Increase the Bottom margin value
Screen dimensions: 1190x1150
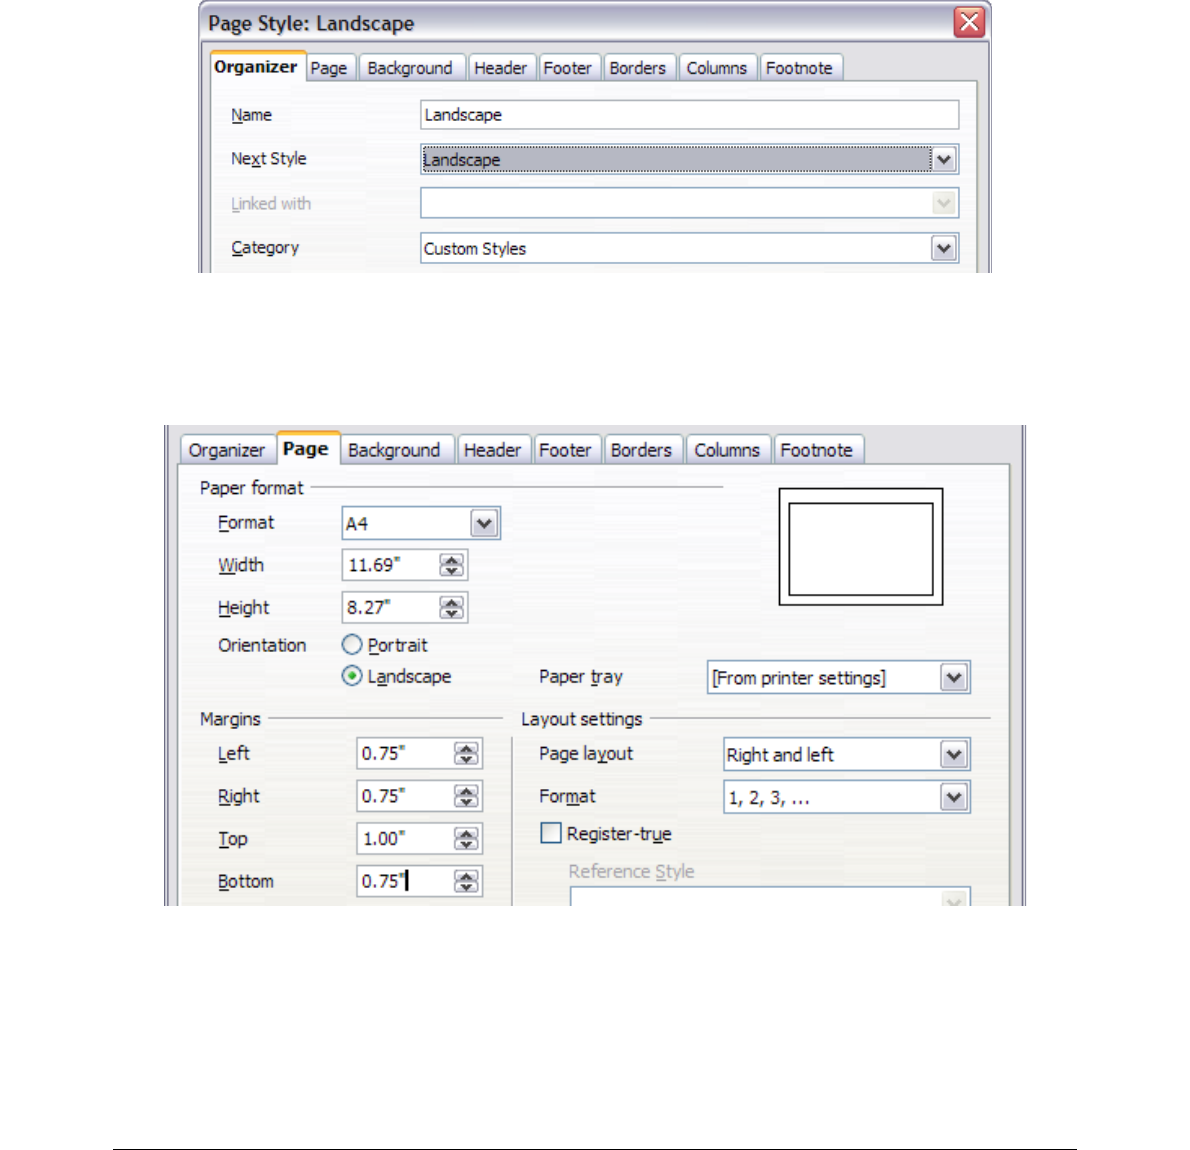[x=467, y=875]
